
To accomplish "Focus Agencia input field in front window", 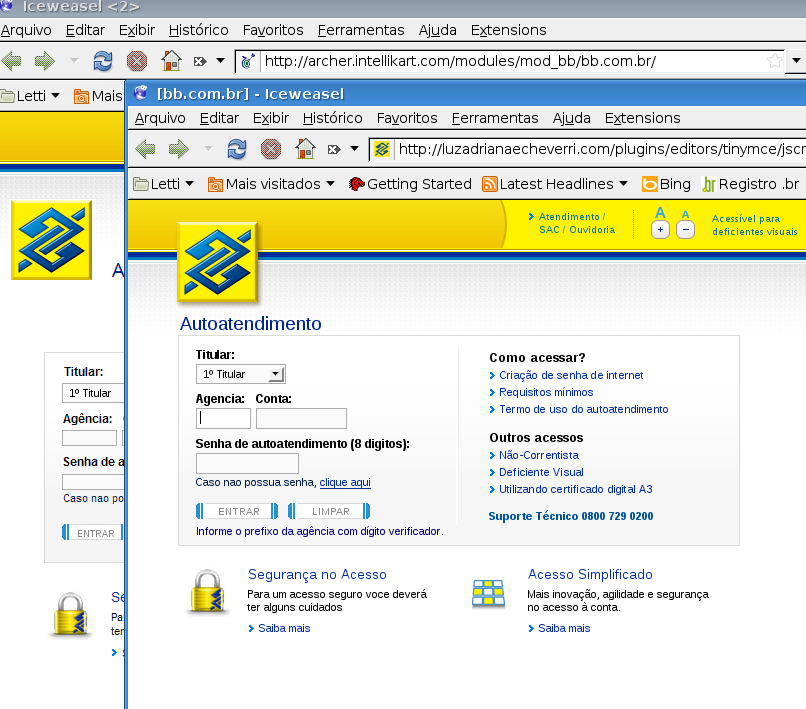I will pyautogui.click(x=223, y=419).
